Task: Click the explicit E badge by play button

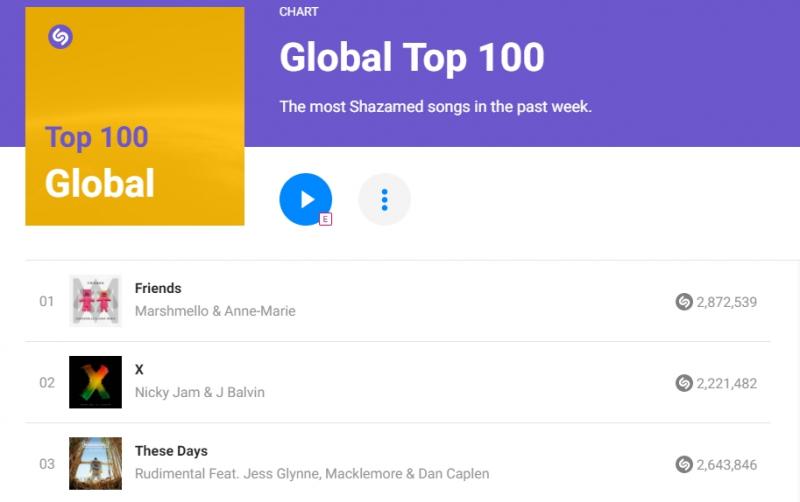Action: click(x=325, y=219)
